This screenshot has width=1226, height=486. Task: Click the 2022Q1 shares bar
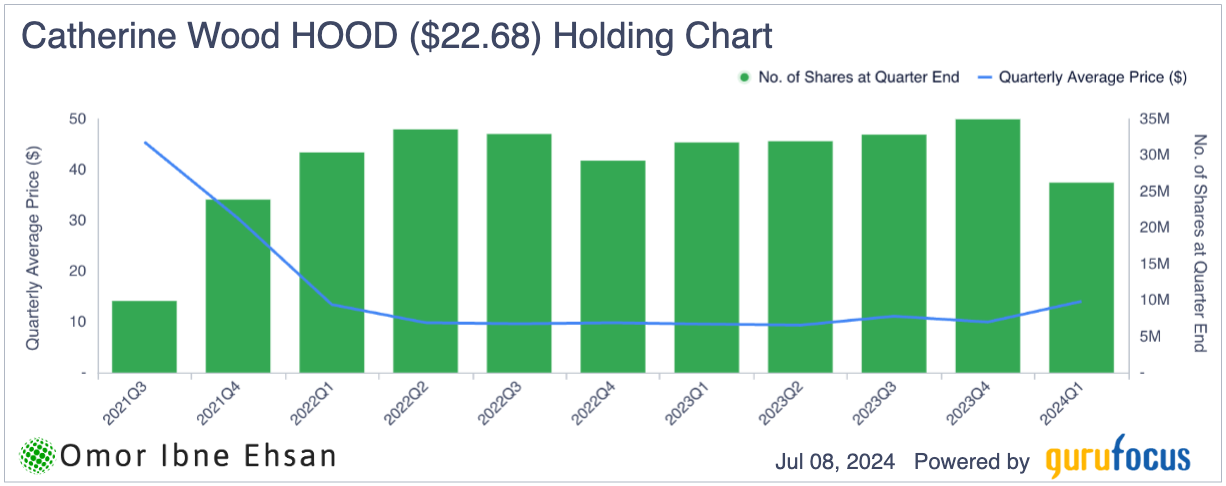click(x=332, y=263)
